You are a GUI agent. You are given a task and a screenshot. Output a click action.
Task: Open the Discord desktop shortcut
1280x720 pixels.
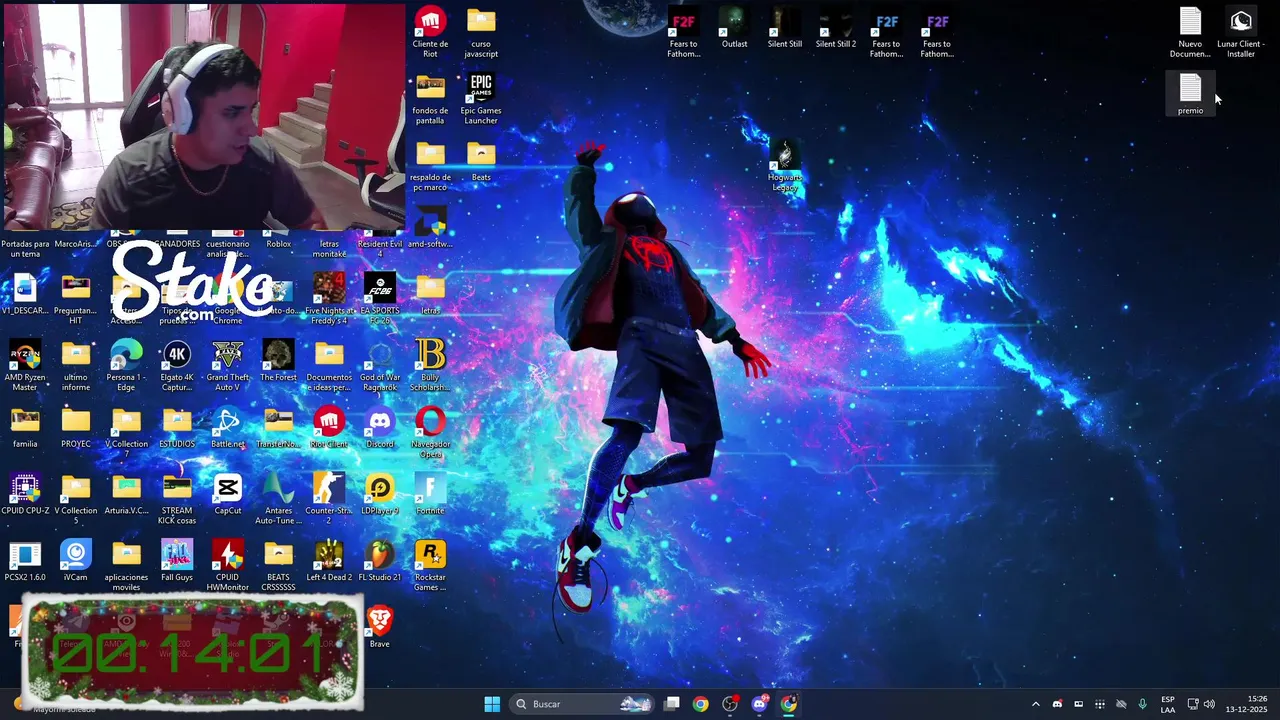click(x=380, y=428)
